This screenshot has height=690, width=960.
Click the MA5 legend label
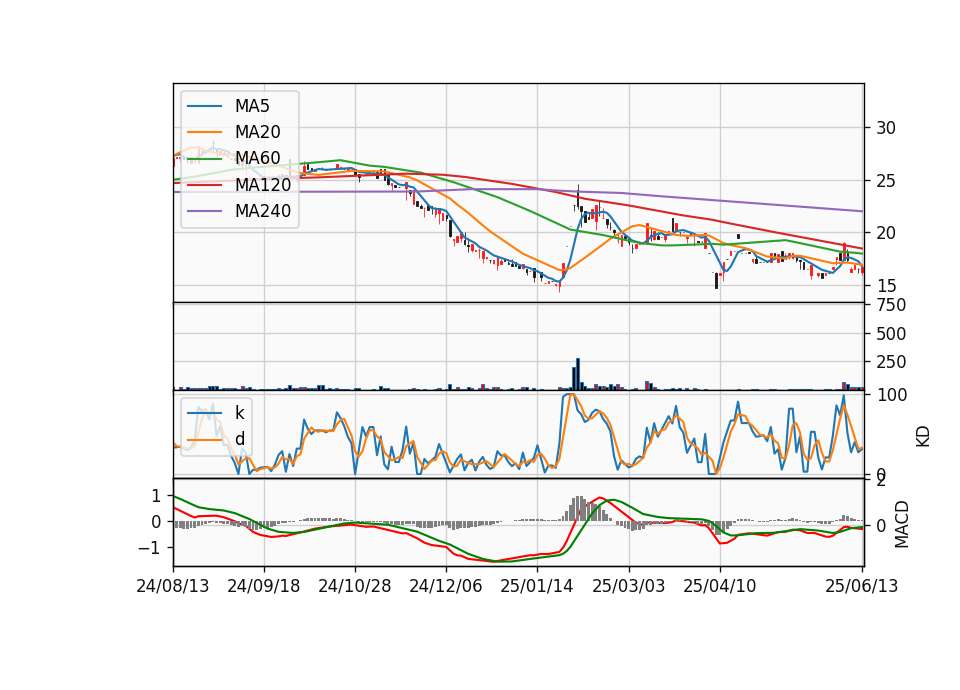click(x=252, y=106)
